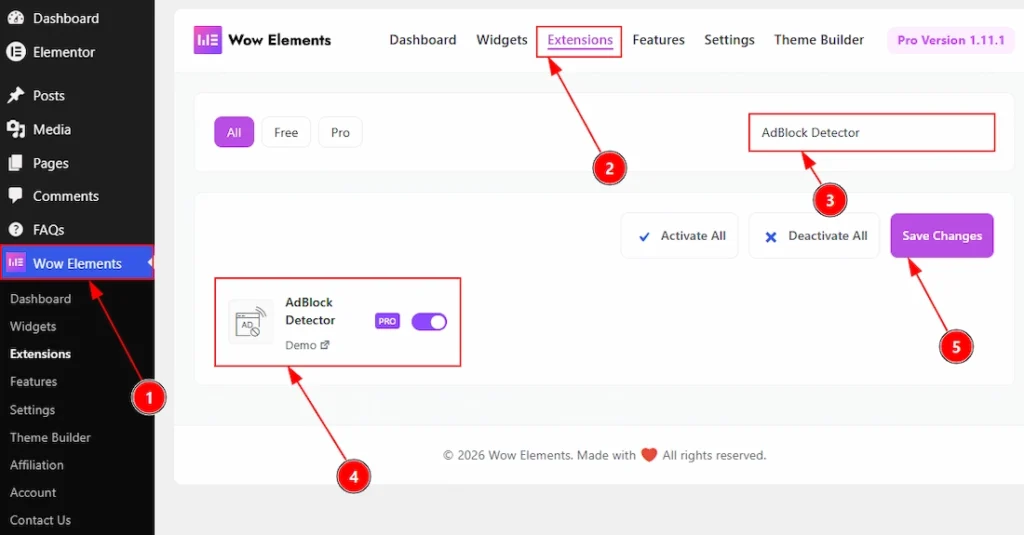Viewport: 1024px width, 535px height.
Task: Click the Wow Elements header logo
Action: 208,40
